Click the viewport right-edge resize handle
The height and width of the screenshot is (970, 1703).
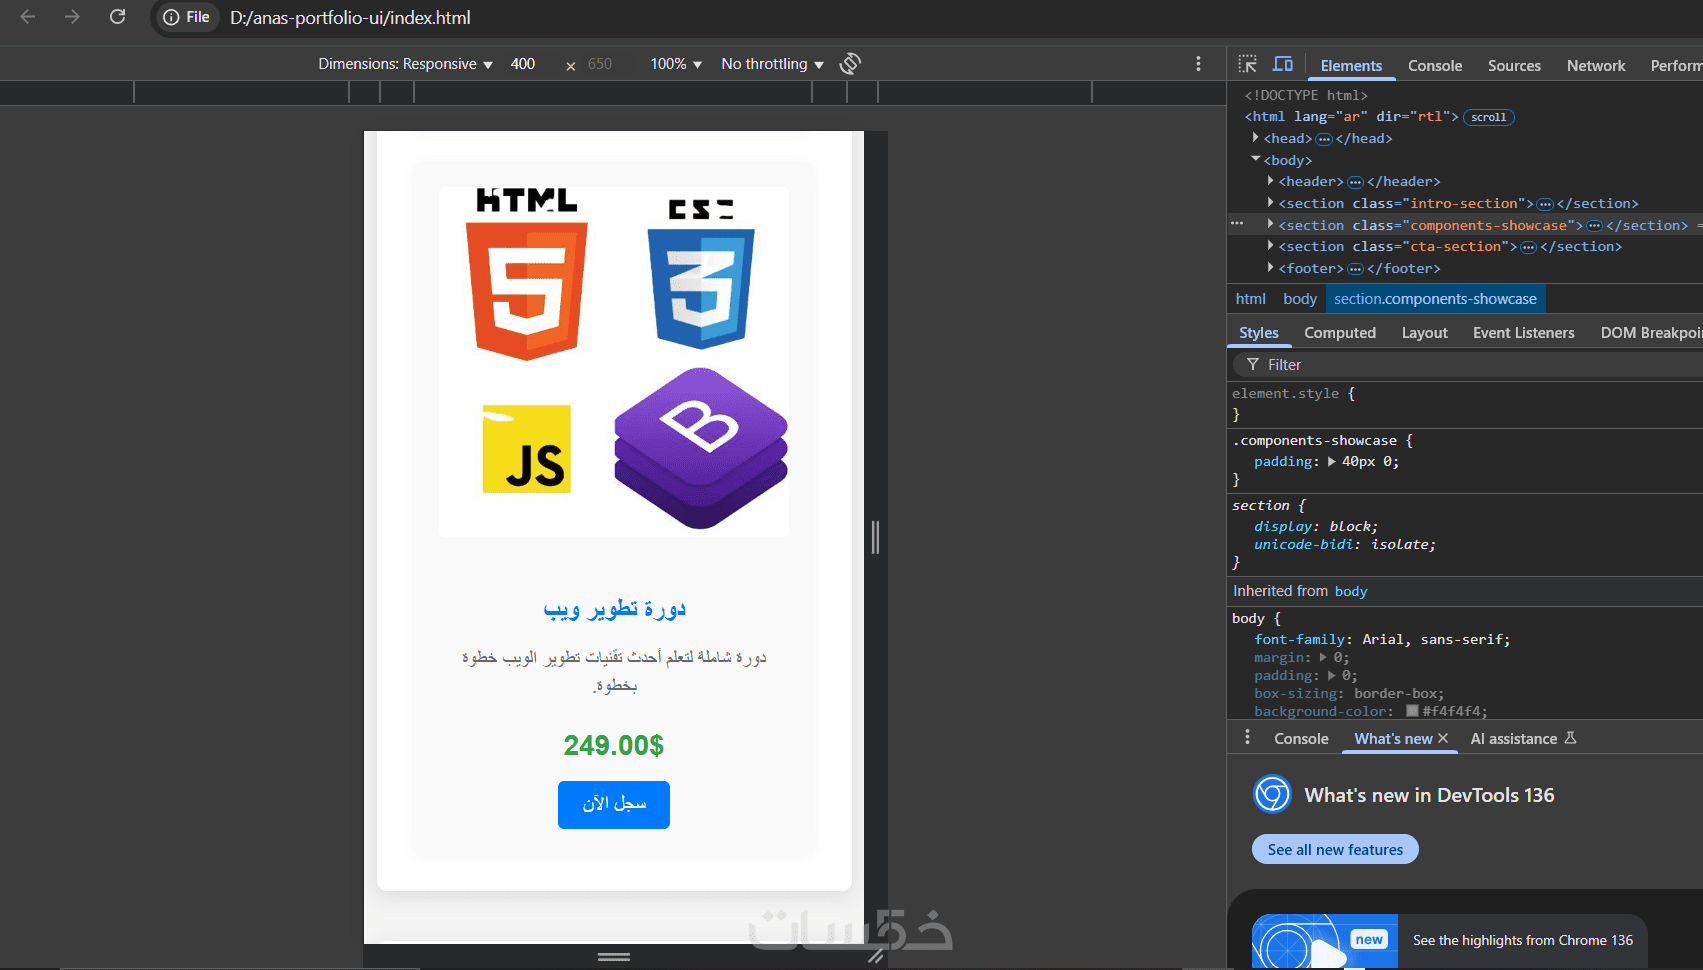point(876,537)
